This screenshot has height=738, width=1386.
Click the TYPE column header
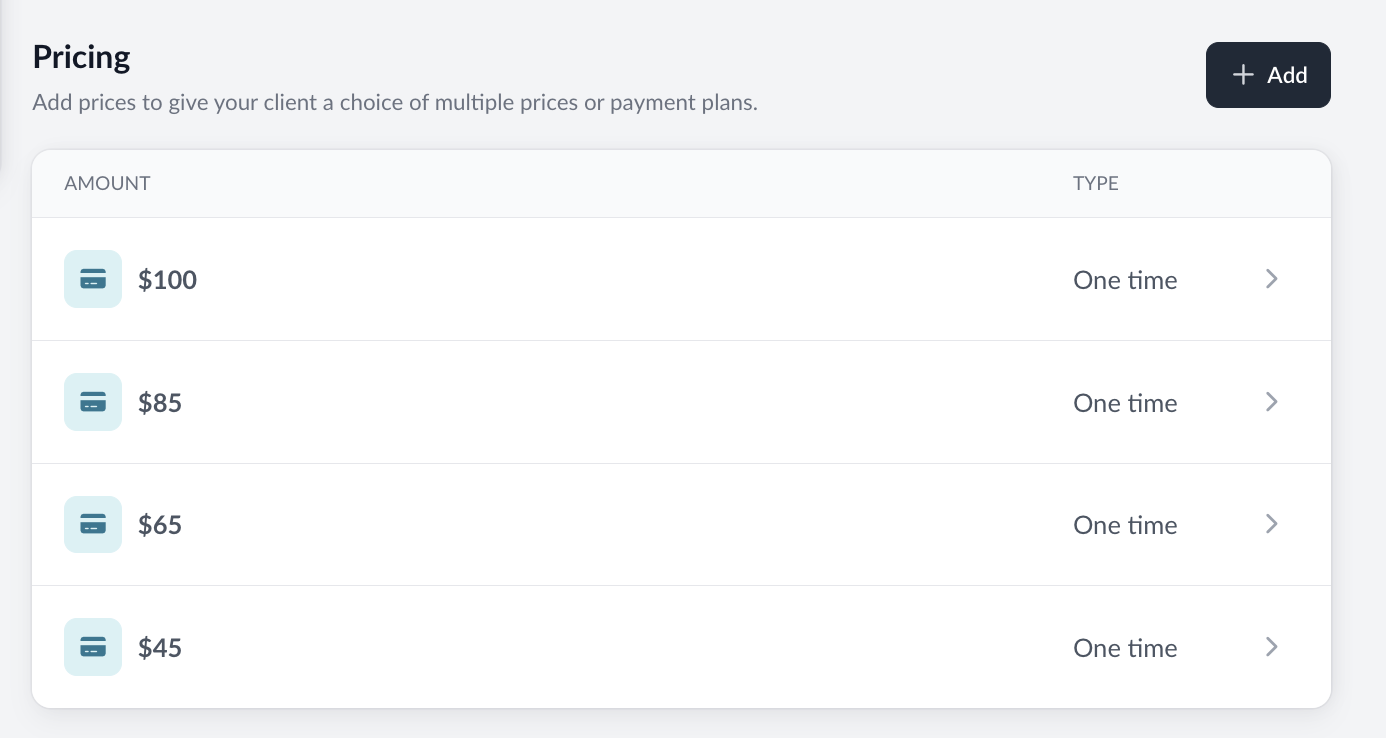click(1095, 183)
